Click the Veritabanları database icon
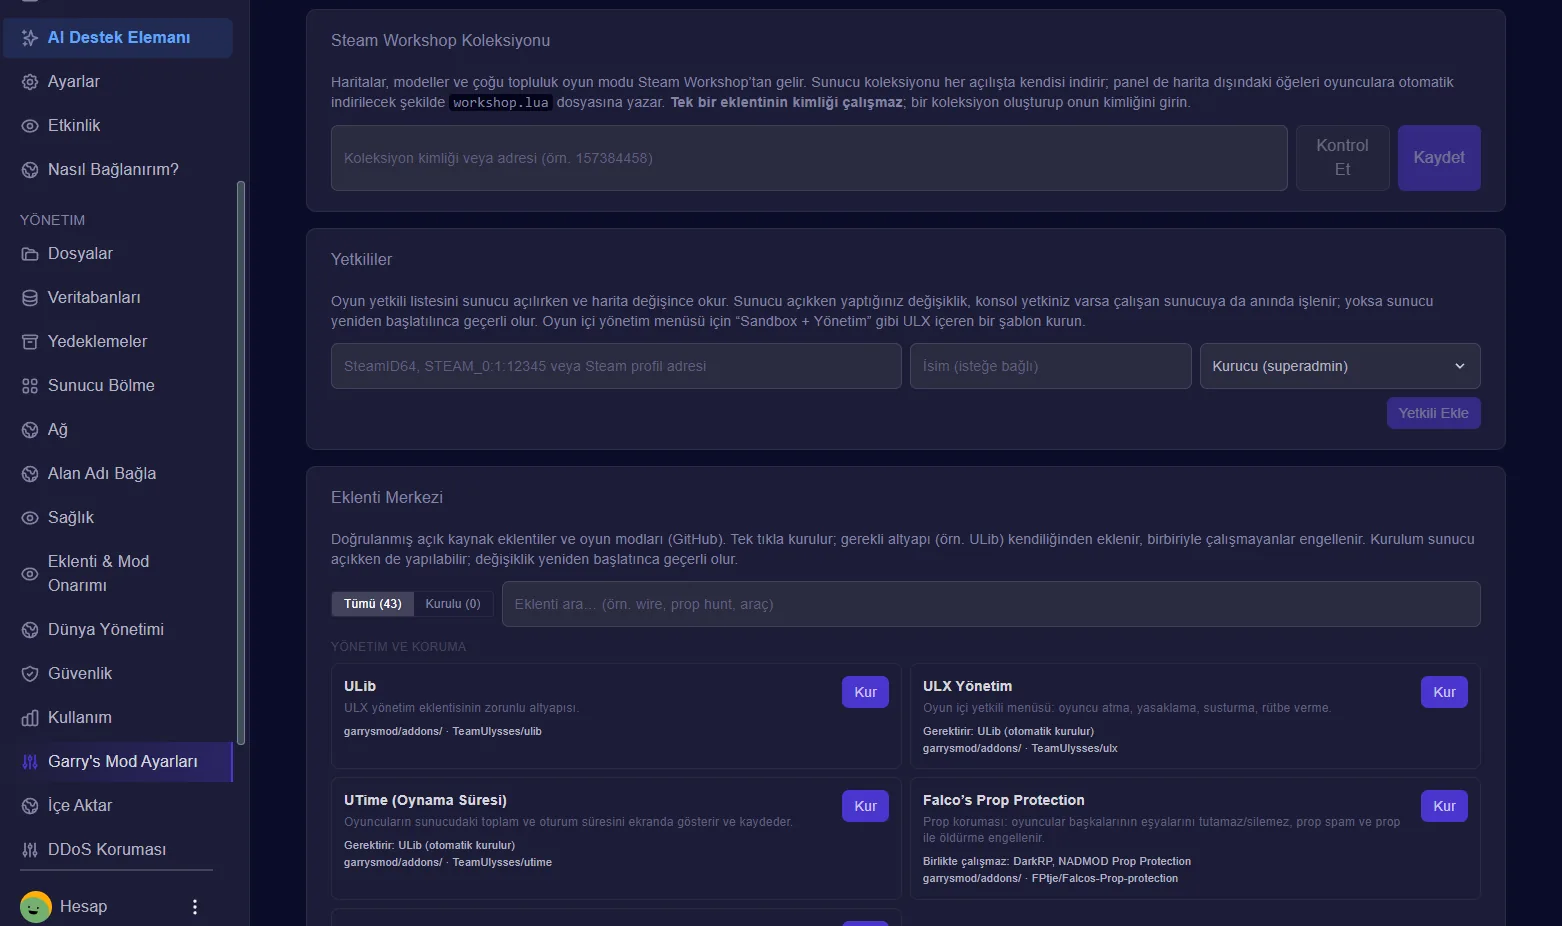1562x926 pixels. [30, 298]
